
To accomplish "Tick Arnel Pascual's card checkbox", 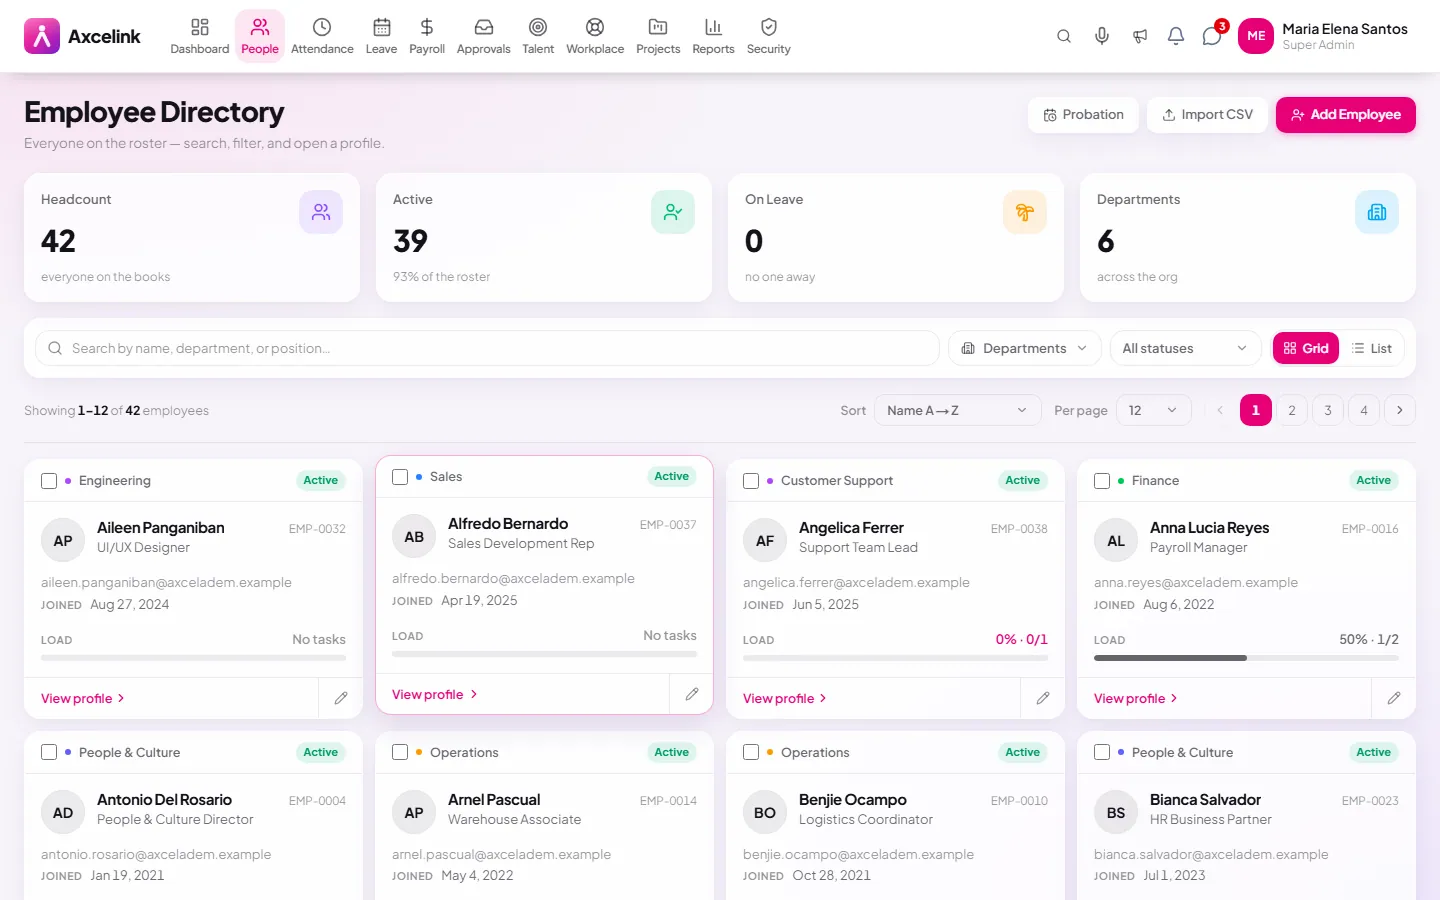I will 400,752.
